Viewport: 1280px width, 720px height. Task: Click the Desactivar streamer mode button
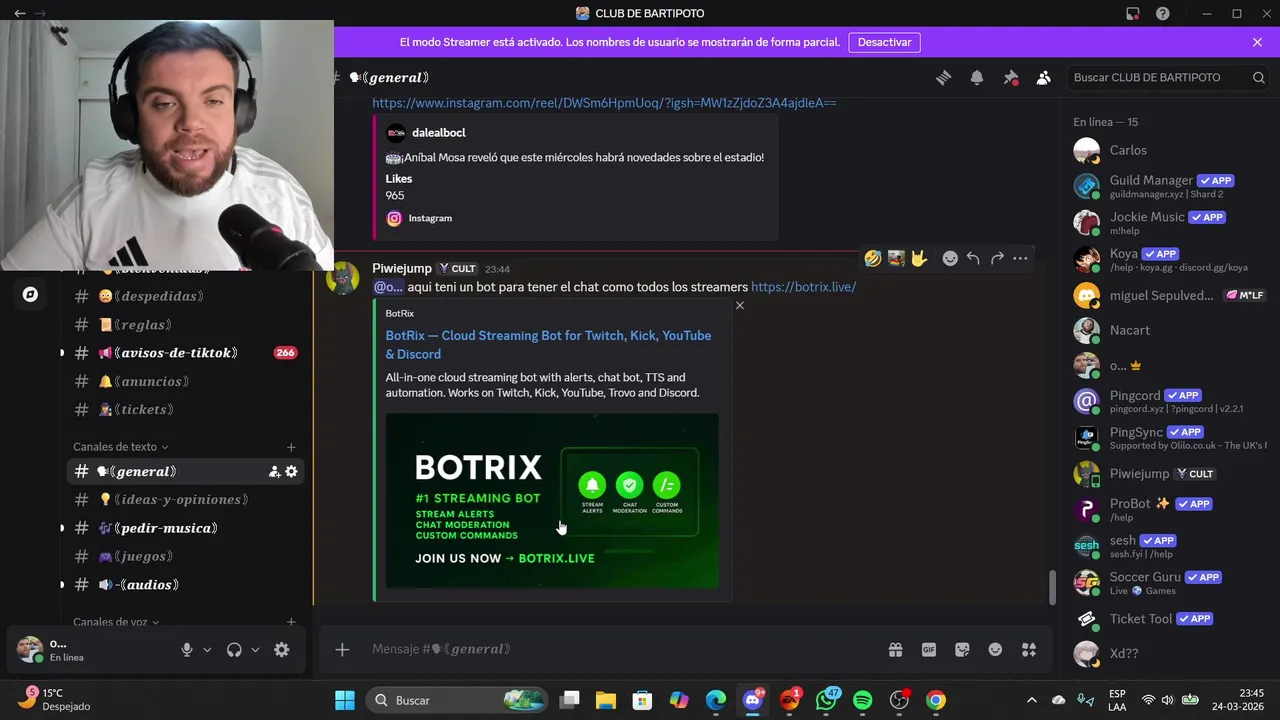pos(884,42)
